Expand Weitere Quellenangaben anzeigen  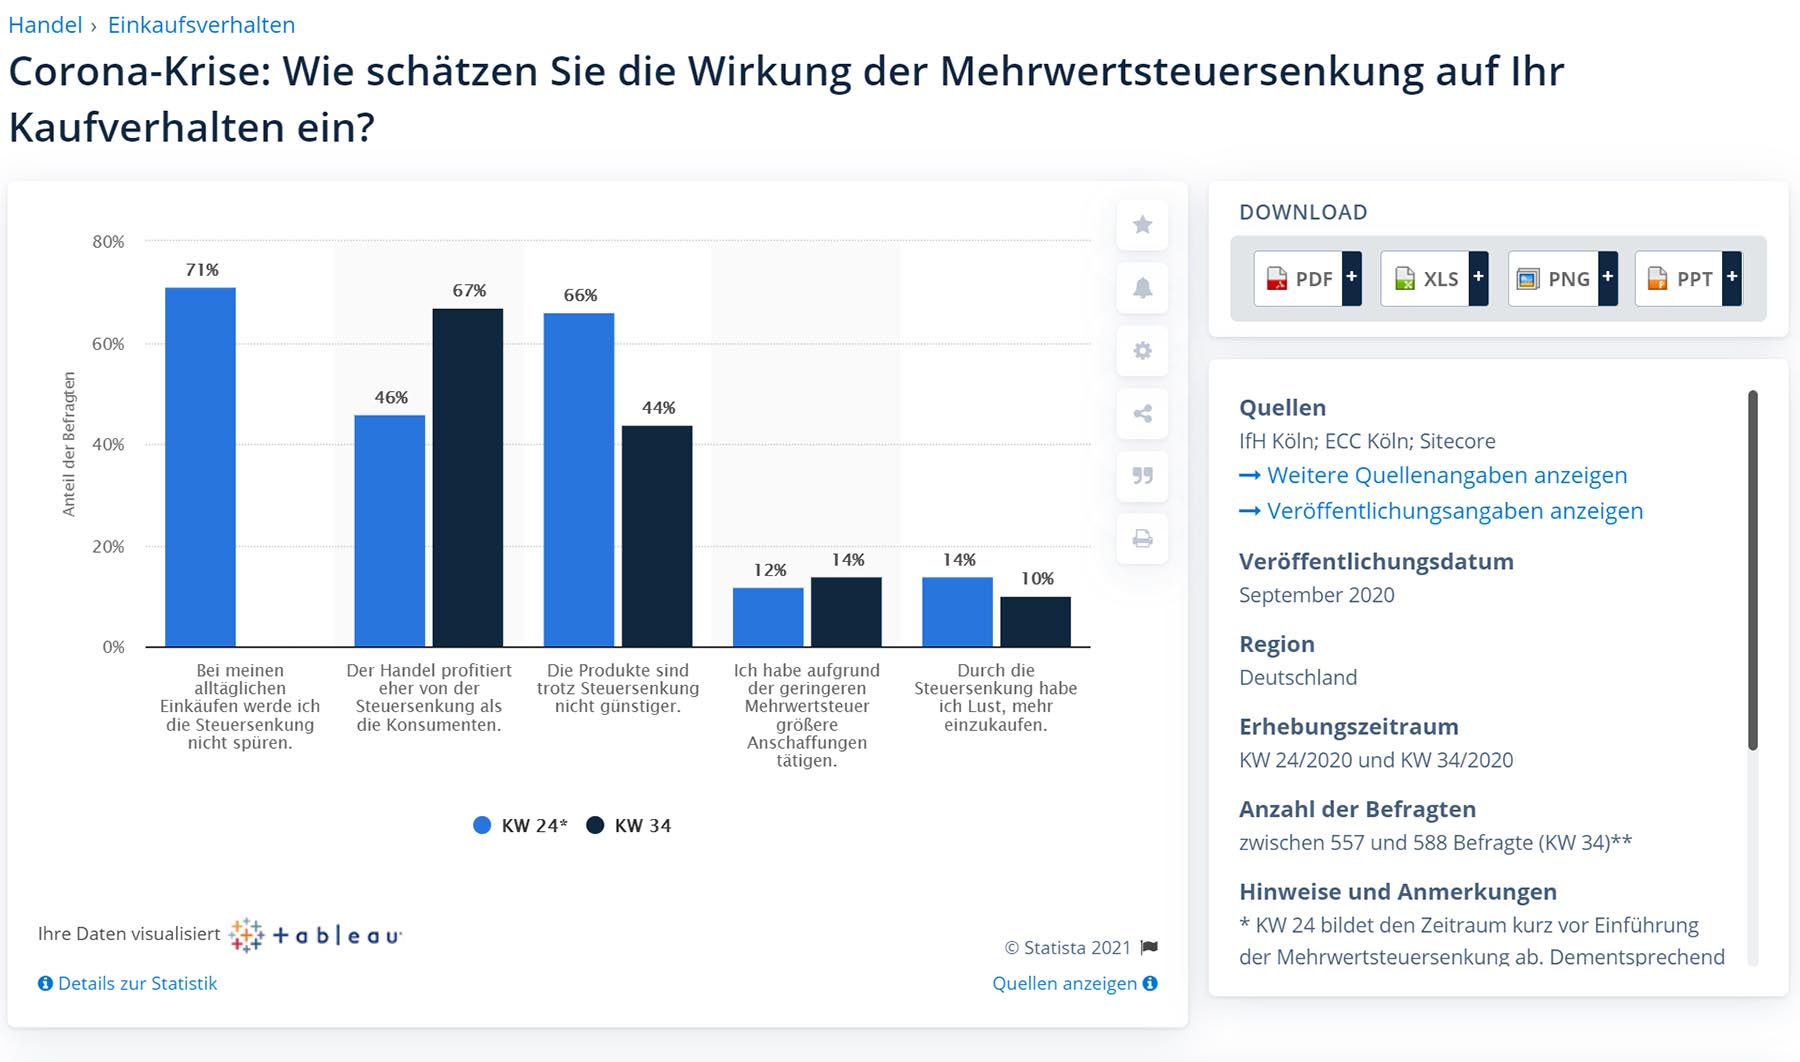coord(1446,476)
